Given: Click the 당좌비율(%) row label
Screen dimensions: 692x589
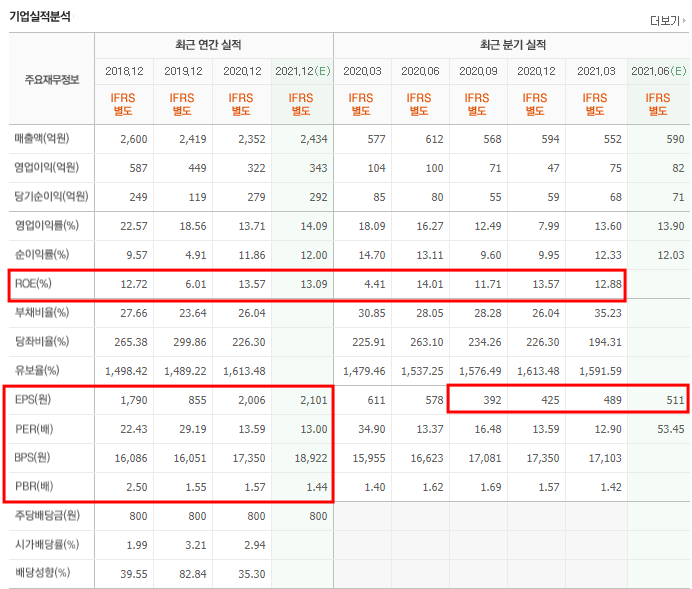Looking at the screenshot, I should 42,341.
